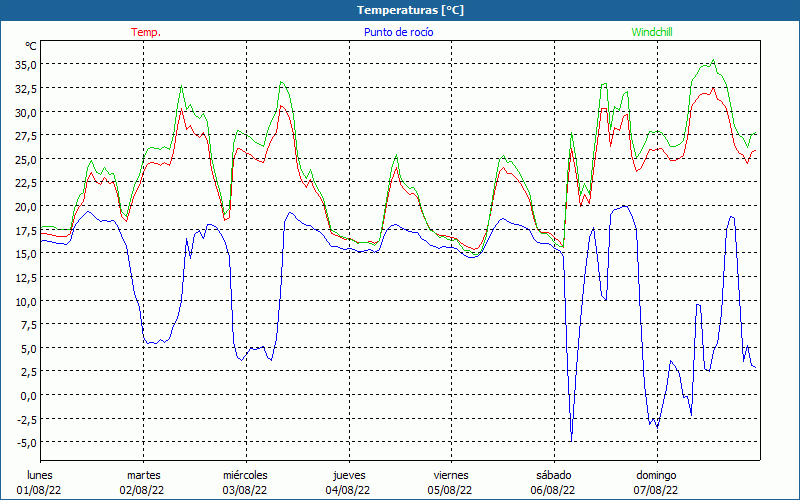This screenshot has height=500, width=800.
Task: Click the 25,0 y-axis value
Action: click(26, 159)
